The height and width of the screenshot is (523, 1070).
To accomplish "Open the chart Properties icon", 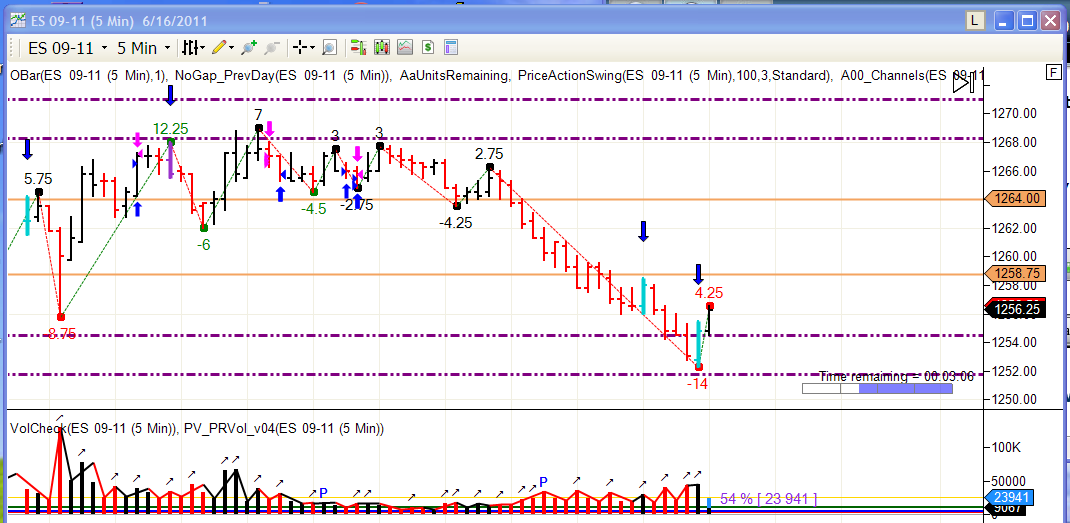I will click(x=450, y=47).
